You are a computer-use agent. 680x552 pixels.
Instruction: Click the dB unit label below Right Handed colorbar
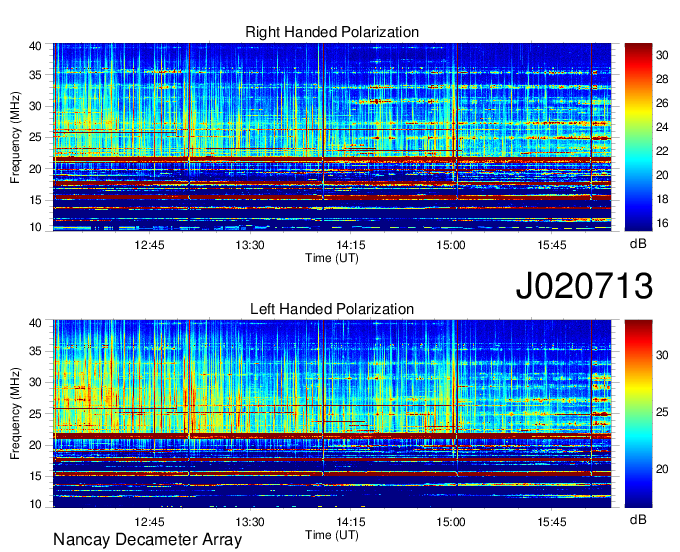pos(638,244)
